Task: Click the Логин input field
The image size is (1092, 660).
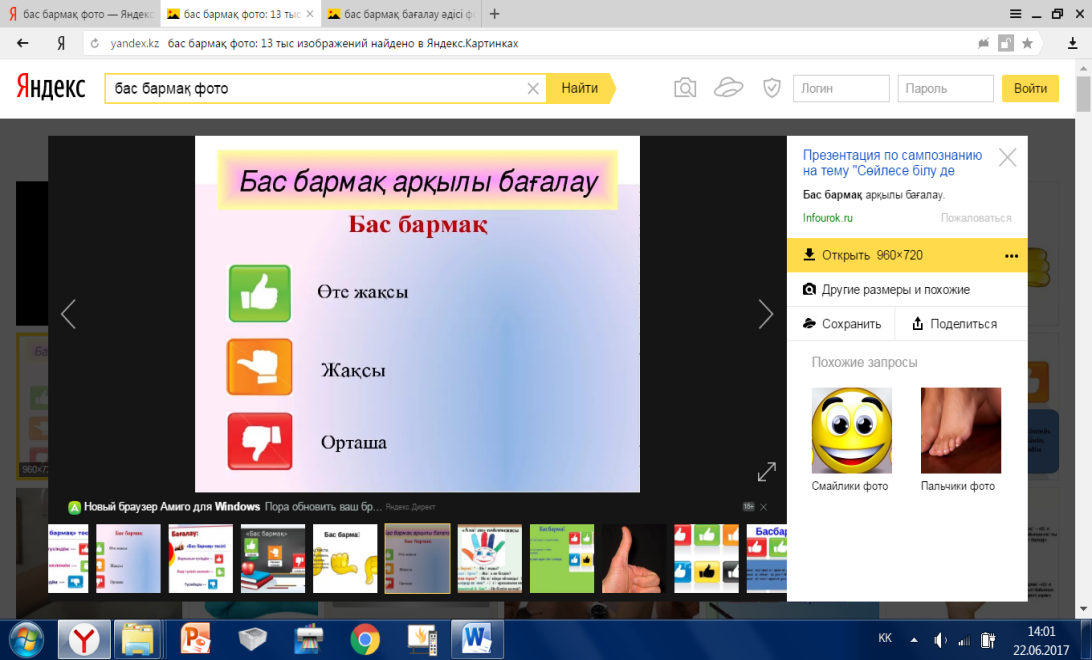Action: tap(841, 88)
